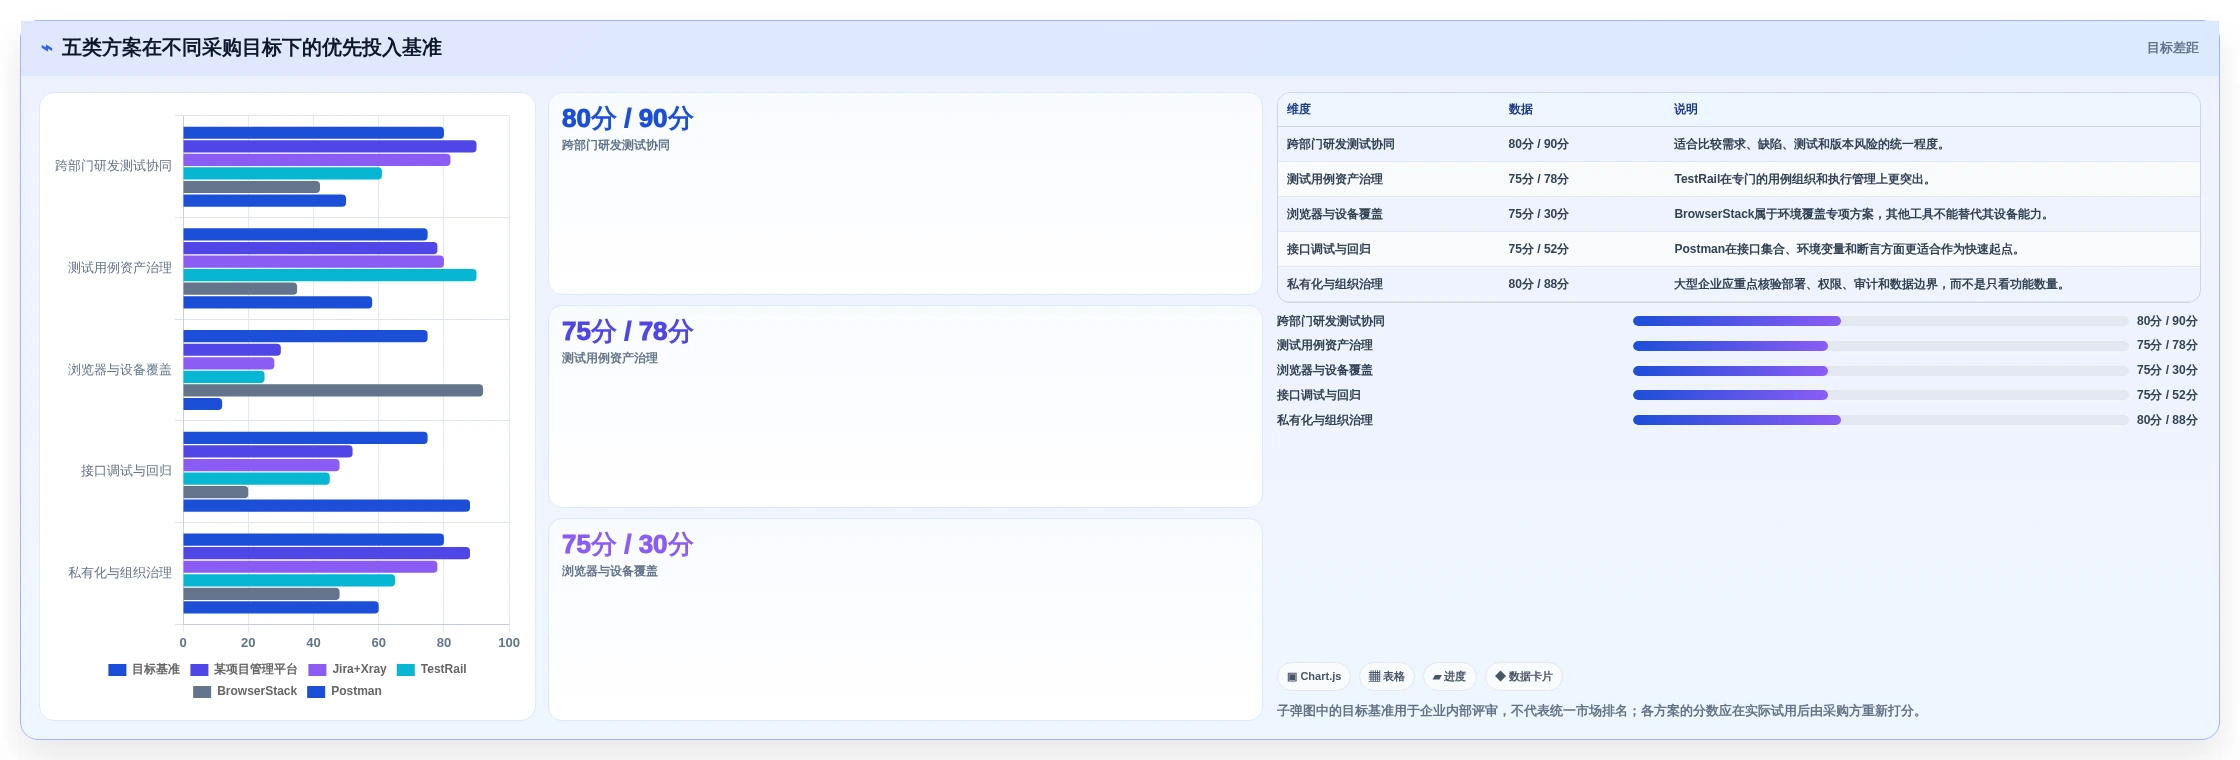Screen dimensions: 2240x760
Task: Click the 测试用例资产治理 progress bar
Action: (x=1880, y=346)
